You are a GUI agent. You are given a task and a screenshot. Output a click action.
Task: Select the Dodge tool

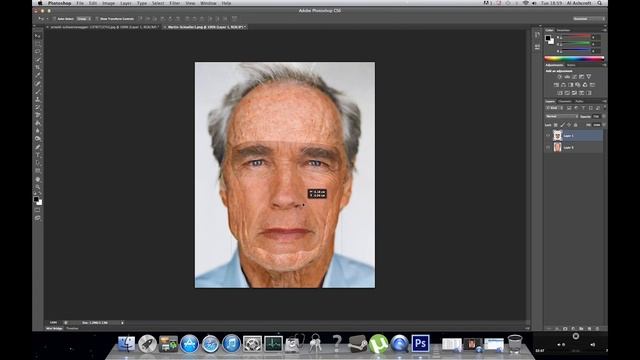point(38,139)
